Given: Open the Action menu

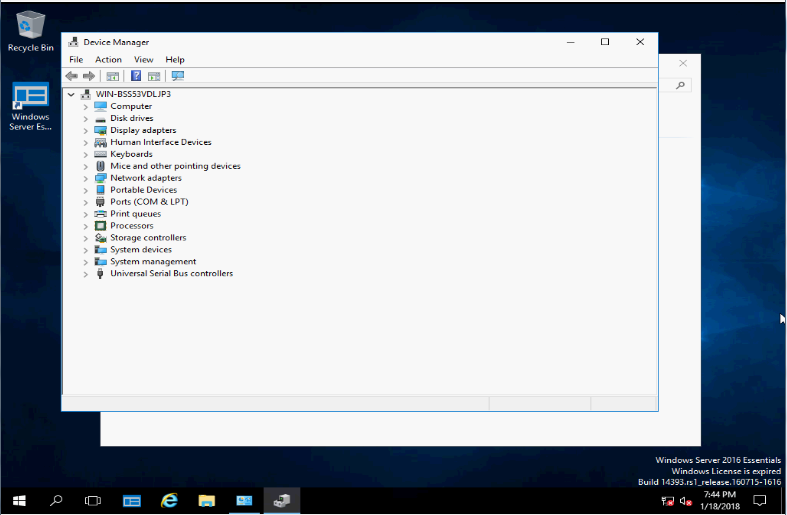Looking at the screenshot, I should 108,60.
